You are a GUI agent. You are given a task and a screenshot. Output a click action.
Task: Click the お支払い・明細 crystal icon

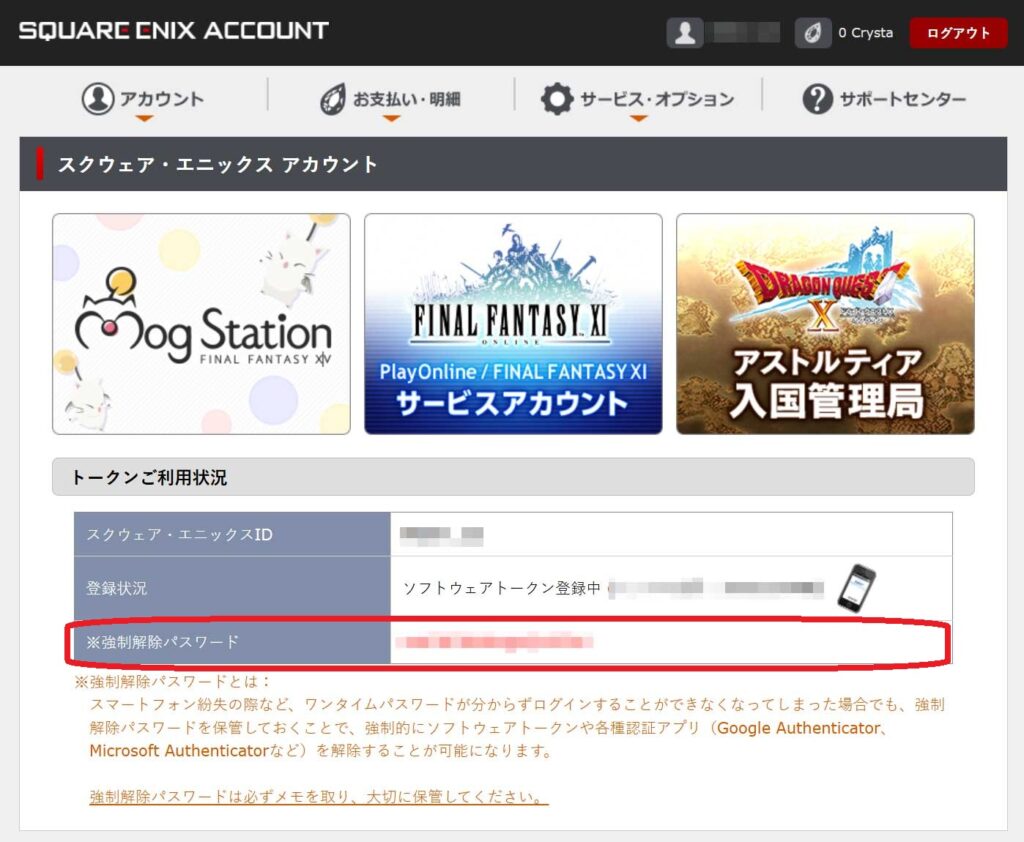(x=332, y=99)
